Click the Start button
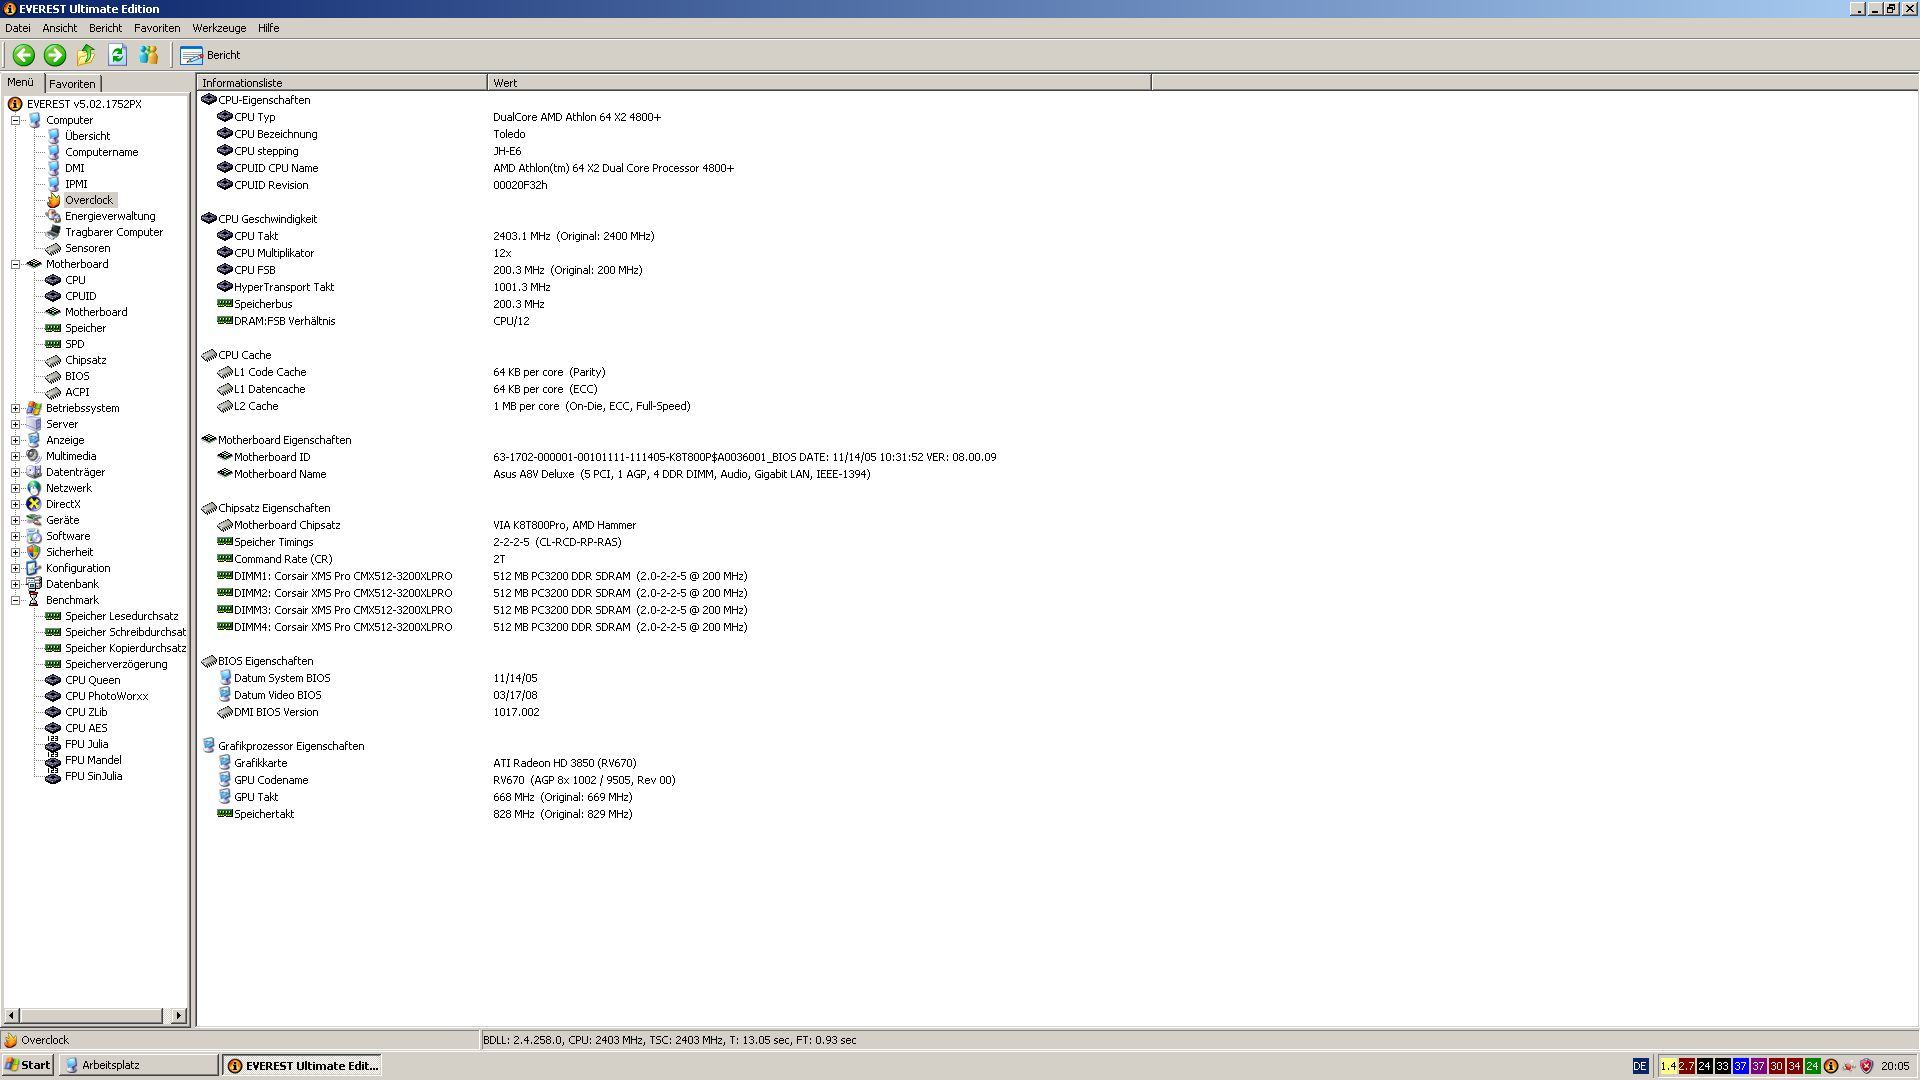The width and height of the screenshot is (1920, 1080). pos(28,1066)
